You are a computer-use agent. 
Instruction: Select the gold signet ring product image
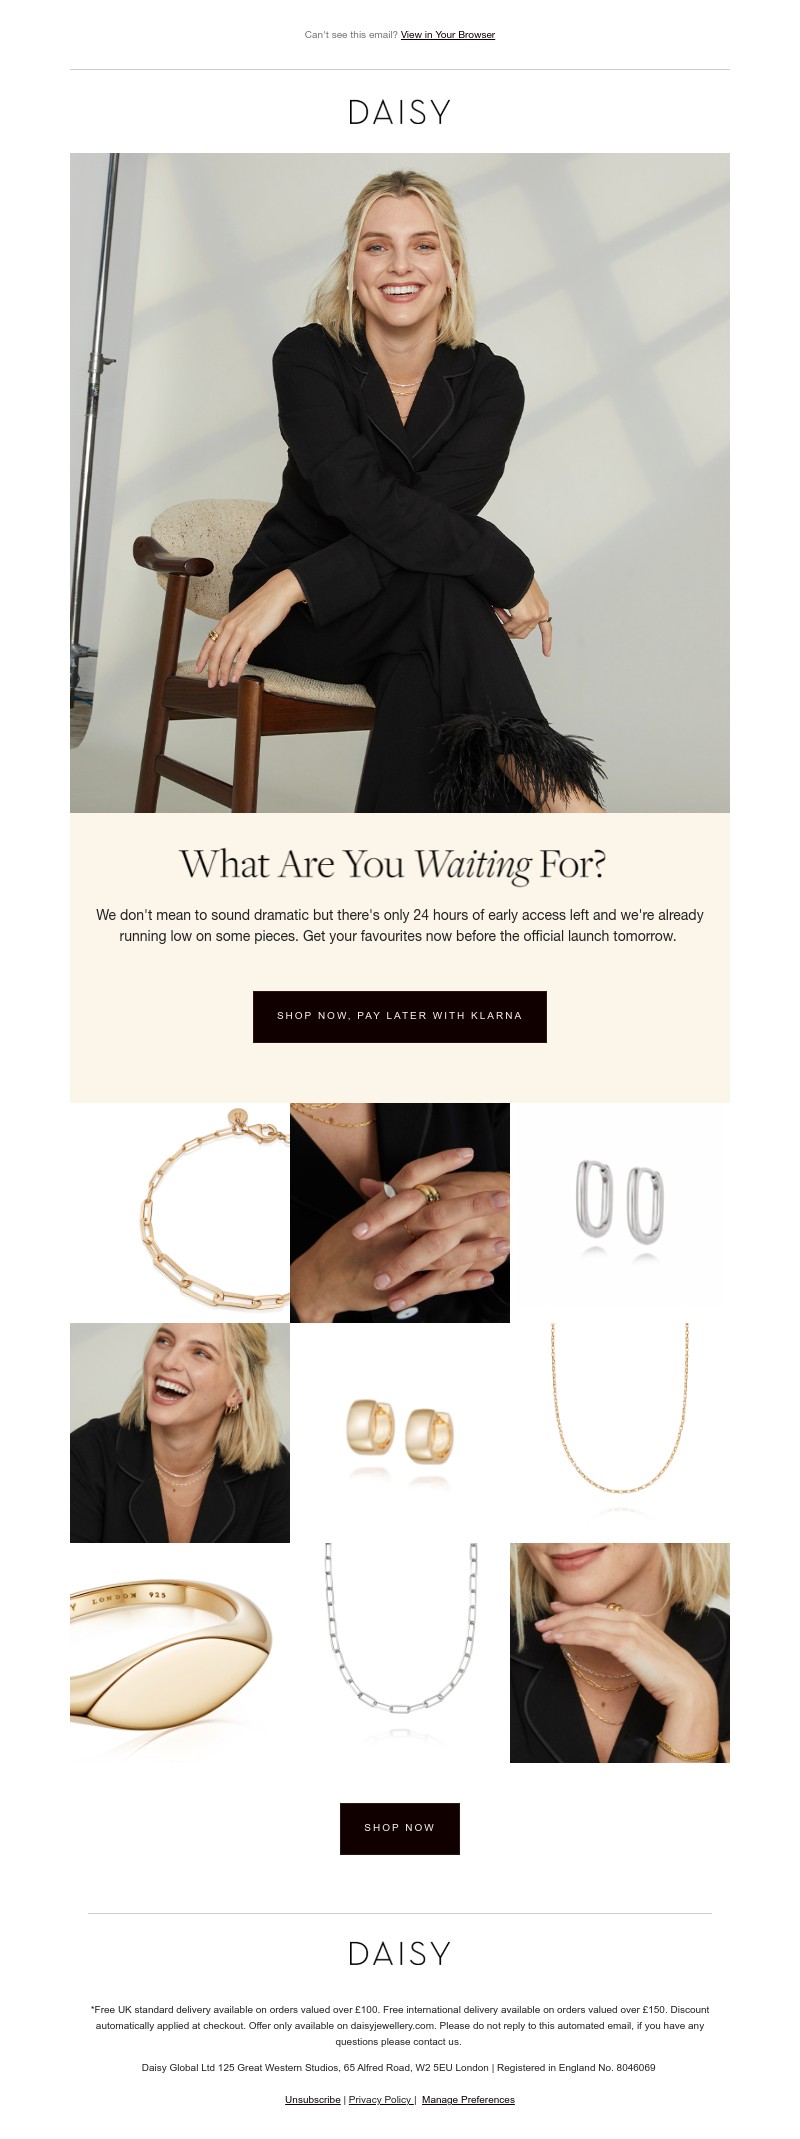coord(180,1653)
